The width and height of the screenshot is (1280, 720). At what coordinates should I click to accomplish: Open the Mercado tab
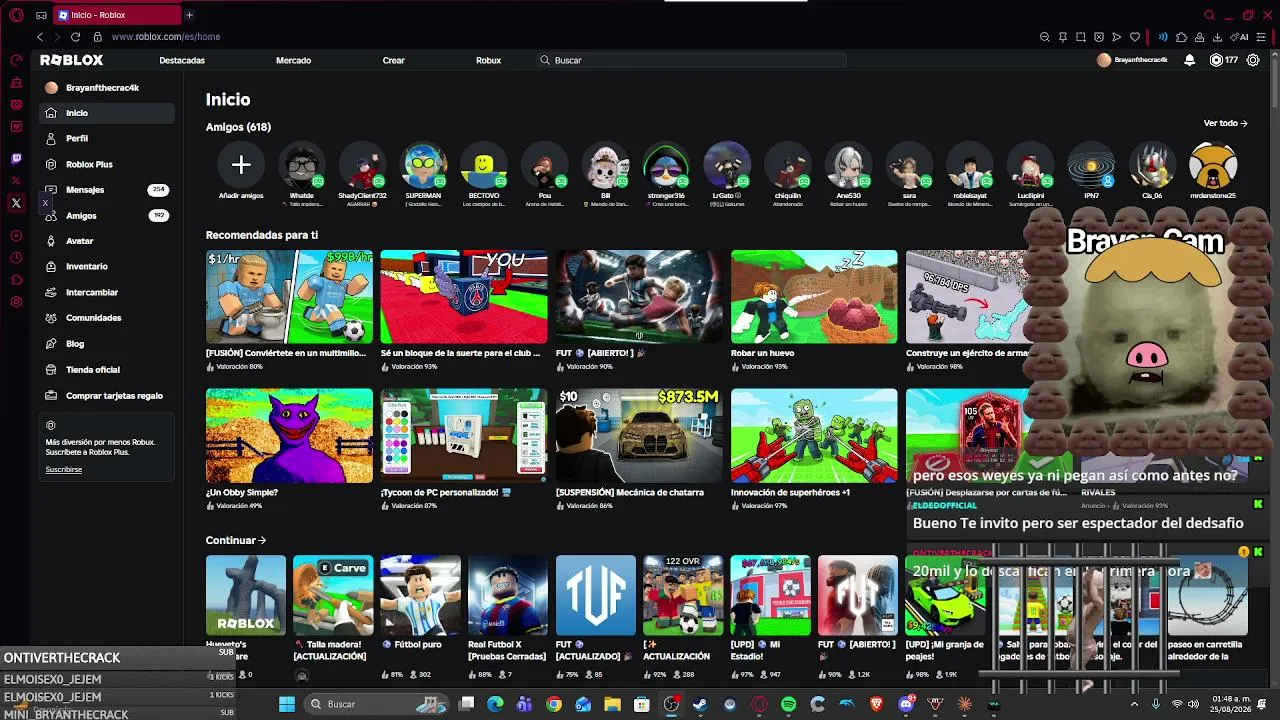293,60
